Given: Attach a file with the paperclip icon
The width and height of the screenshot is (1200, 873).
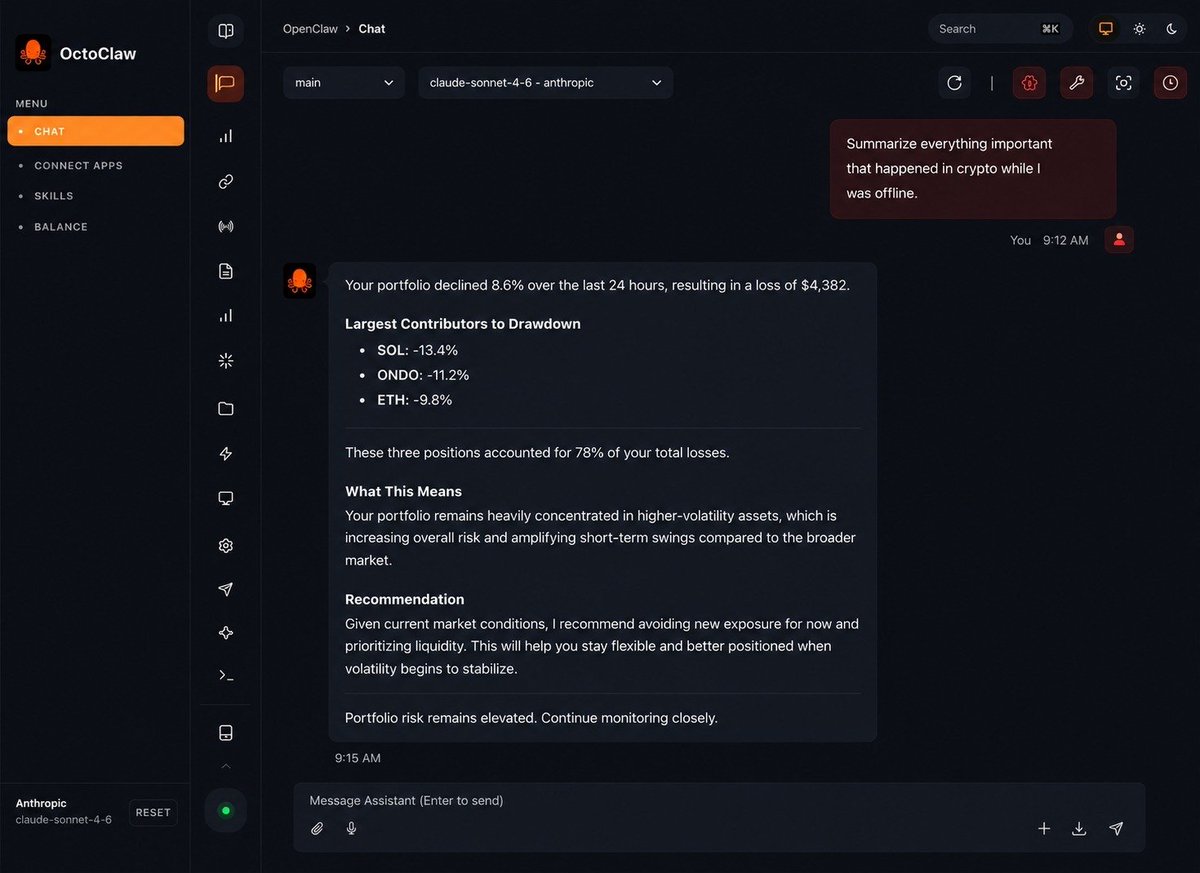Looking at the screenshot, I should point(317,828).
